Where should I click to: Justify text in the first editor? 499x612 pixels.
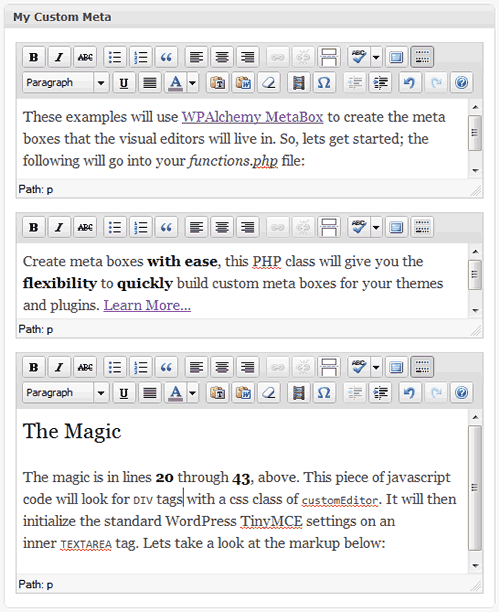(x=150, y=83)
